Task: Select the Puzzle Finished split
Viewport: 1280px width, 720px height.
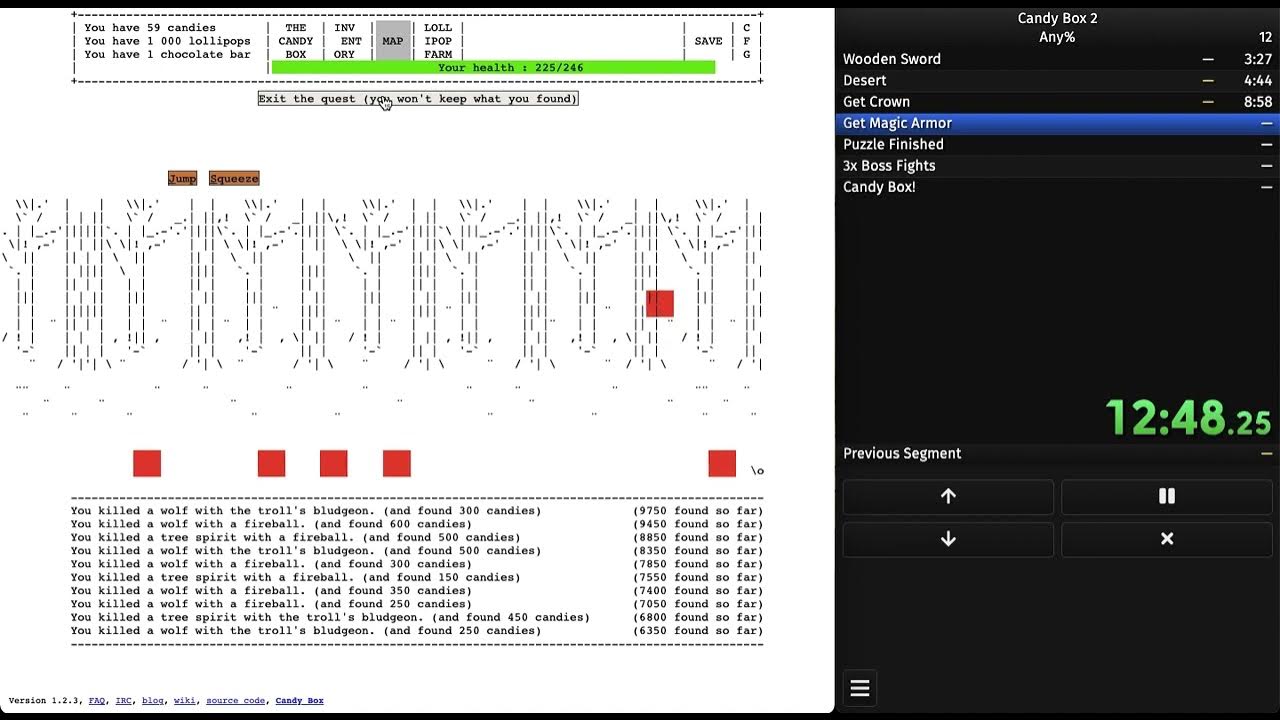Action: tap(1058, 144)
